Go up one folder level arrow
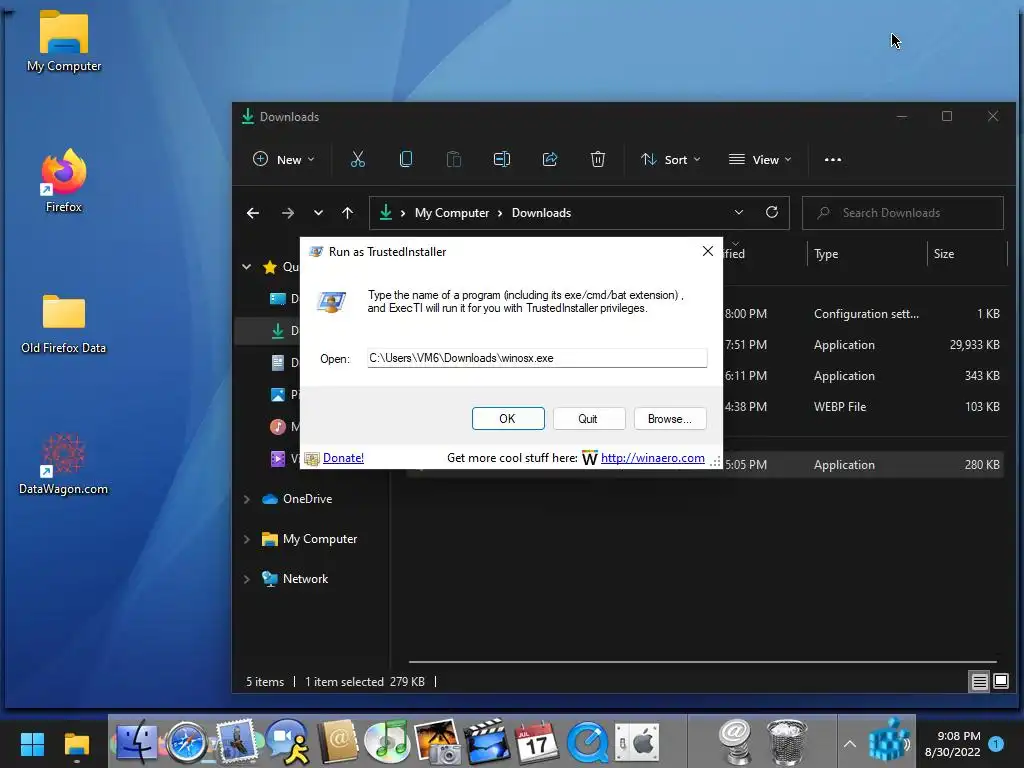This screenshot has width=1024, height=768. click(347, 213)
